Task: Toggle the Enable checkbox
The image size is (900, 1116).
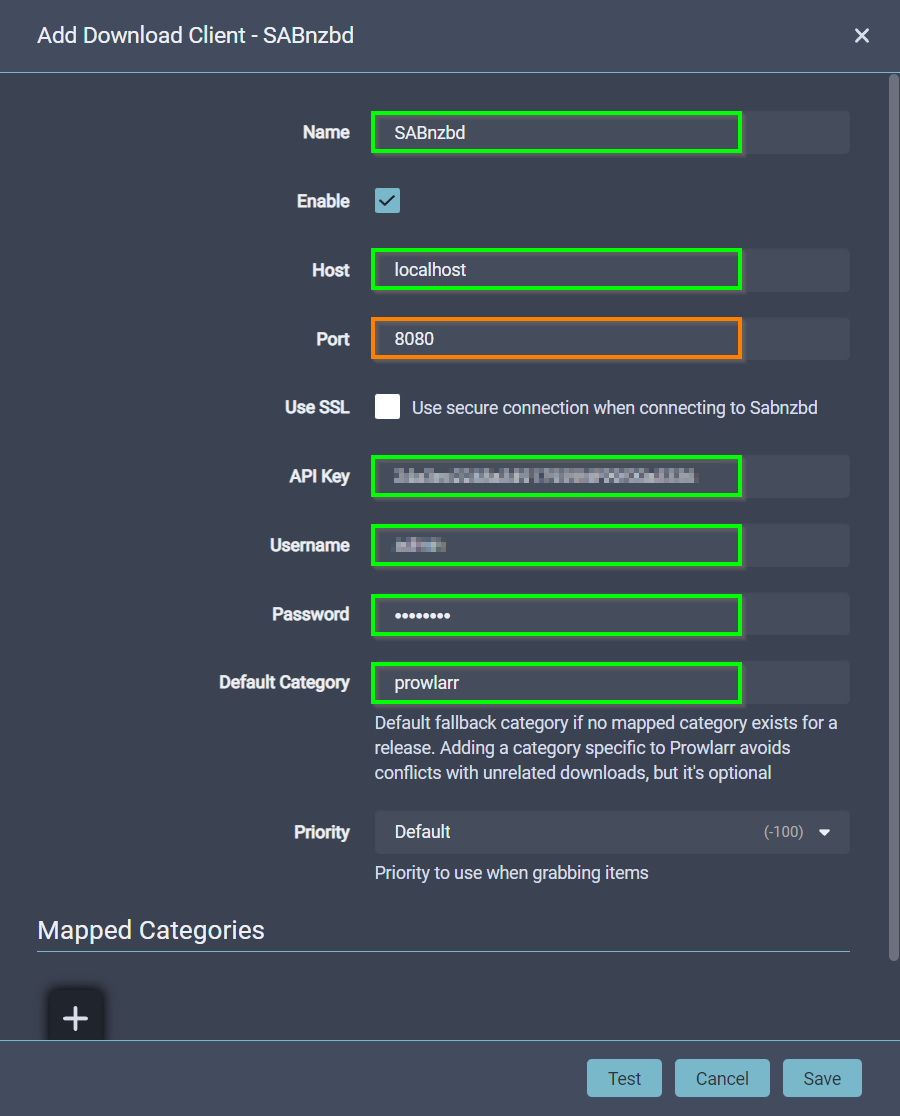Action: [387, 201]
